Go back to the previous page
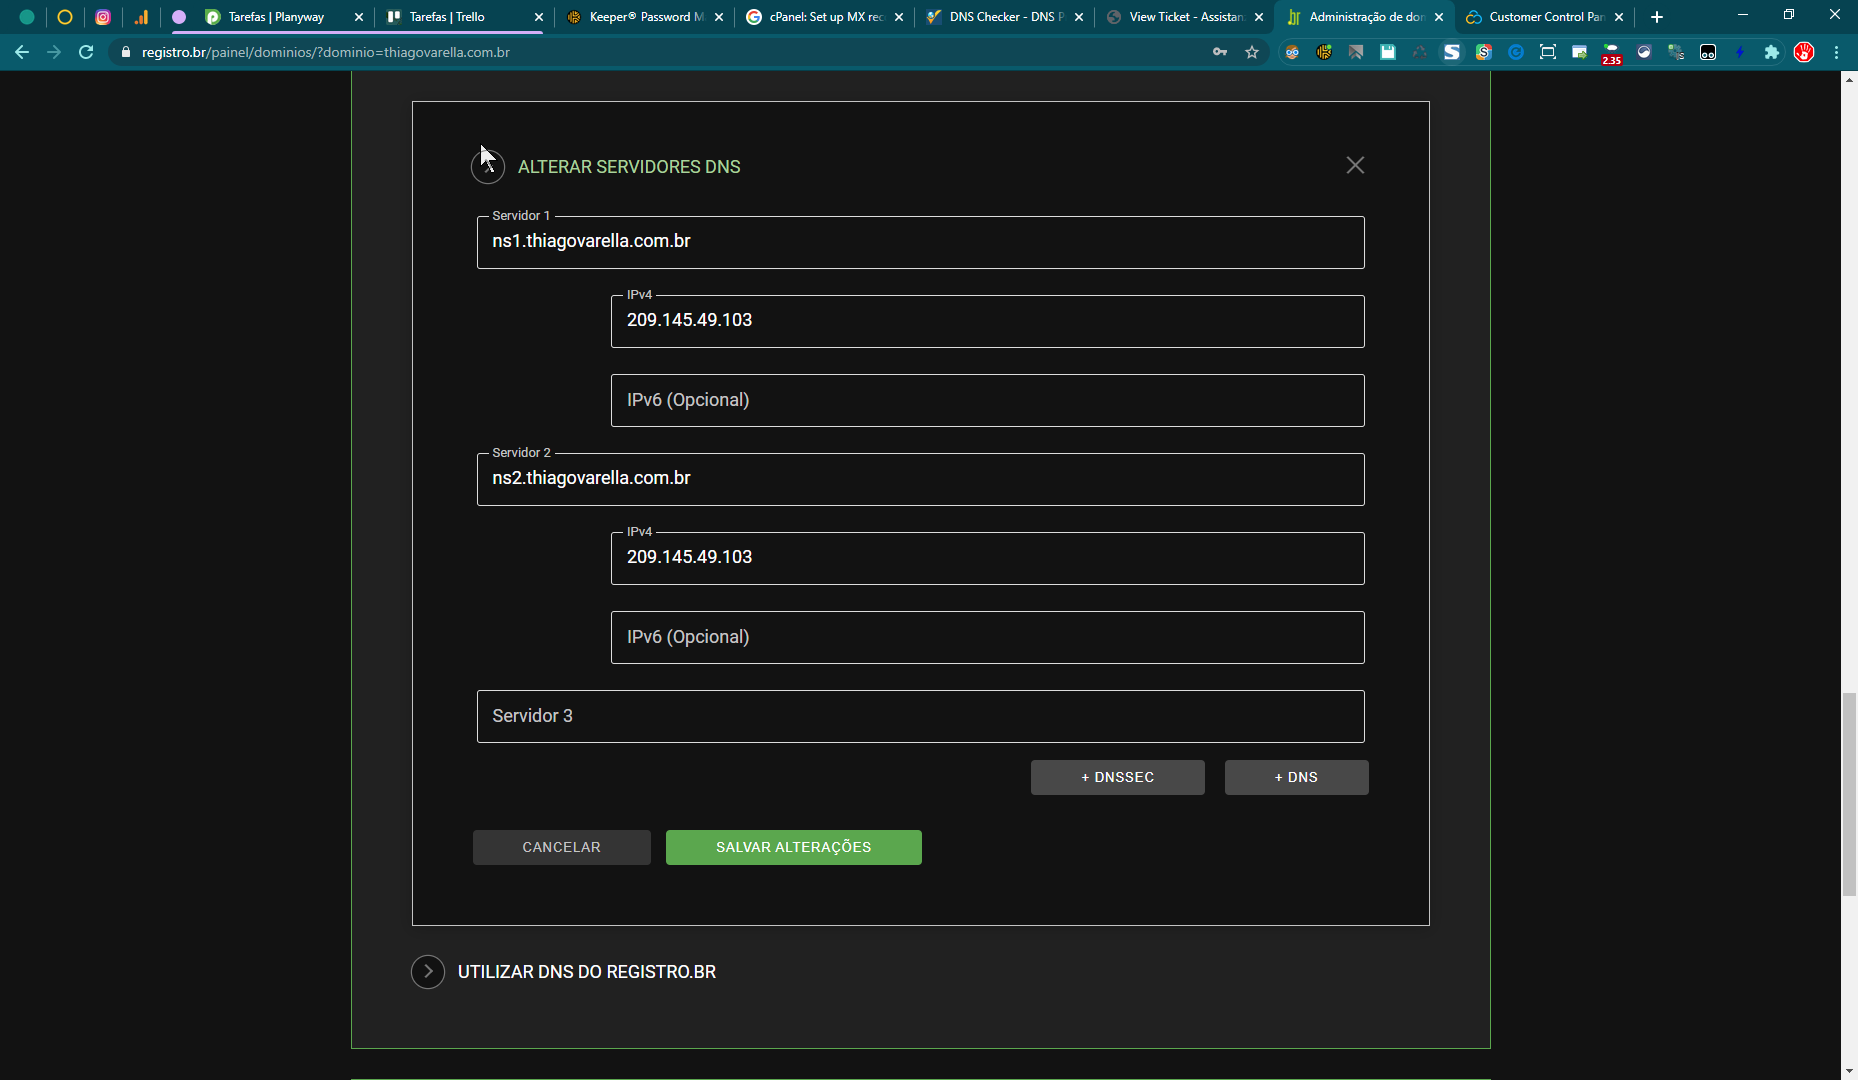This screenshot has height=1080, width=1858. pyautogui.click(x=22, y=52)
